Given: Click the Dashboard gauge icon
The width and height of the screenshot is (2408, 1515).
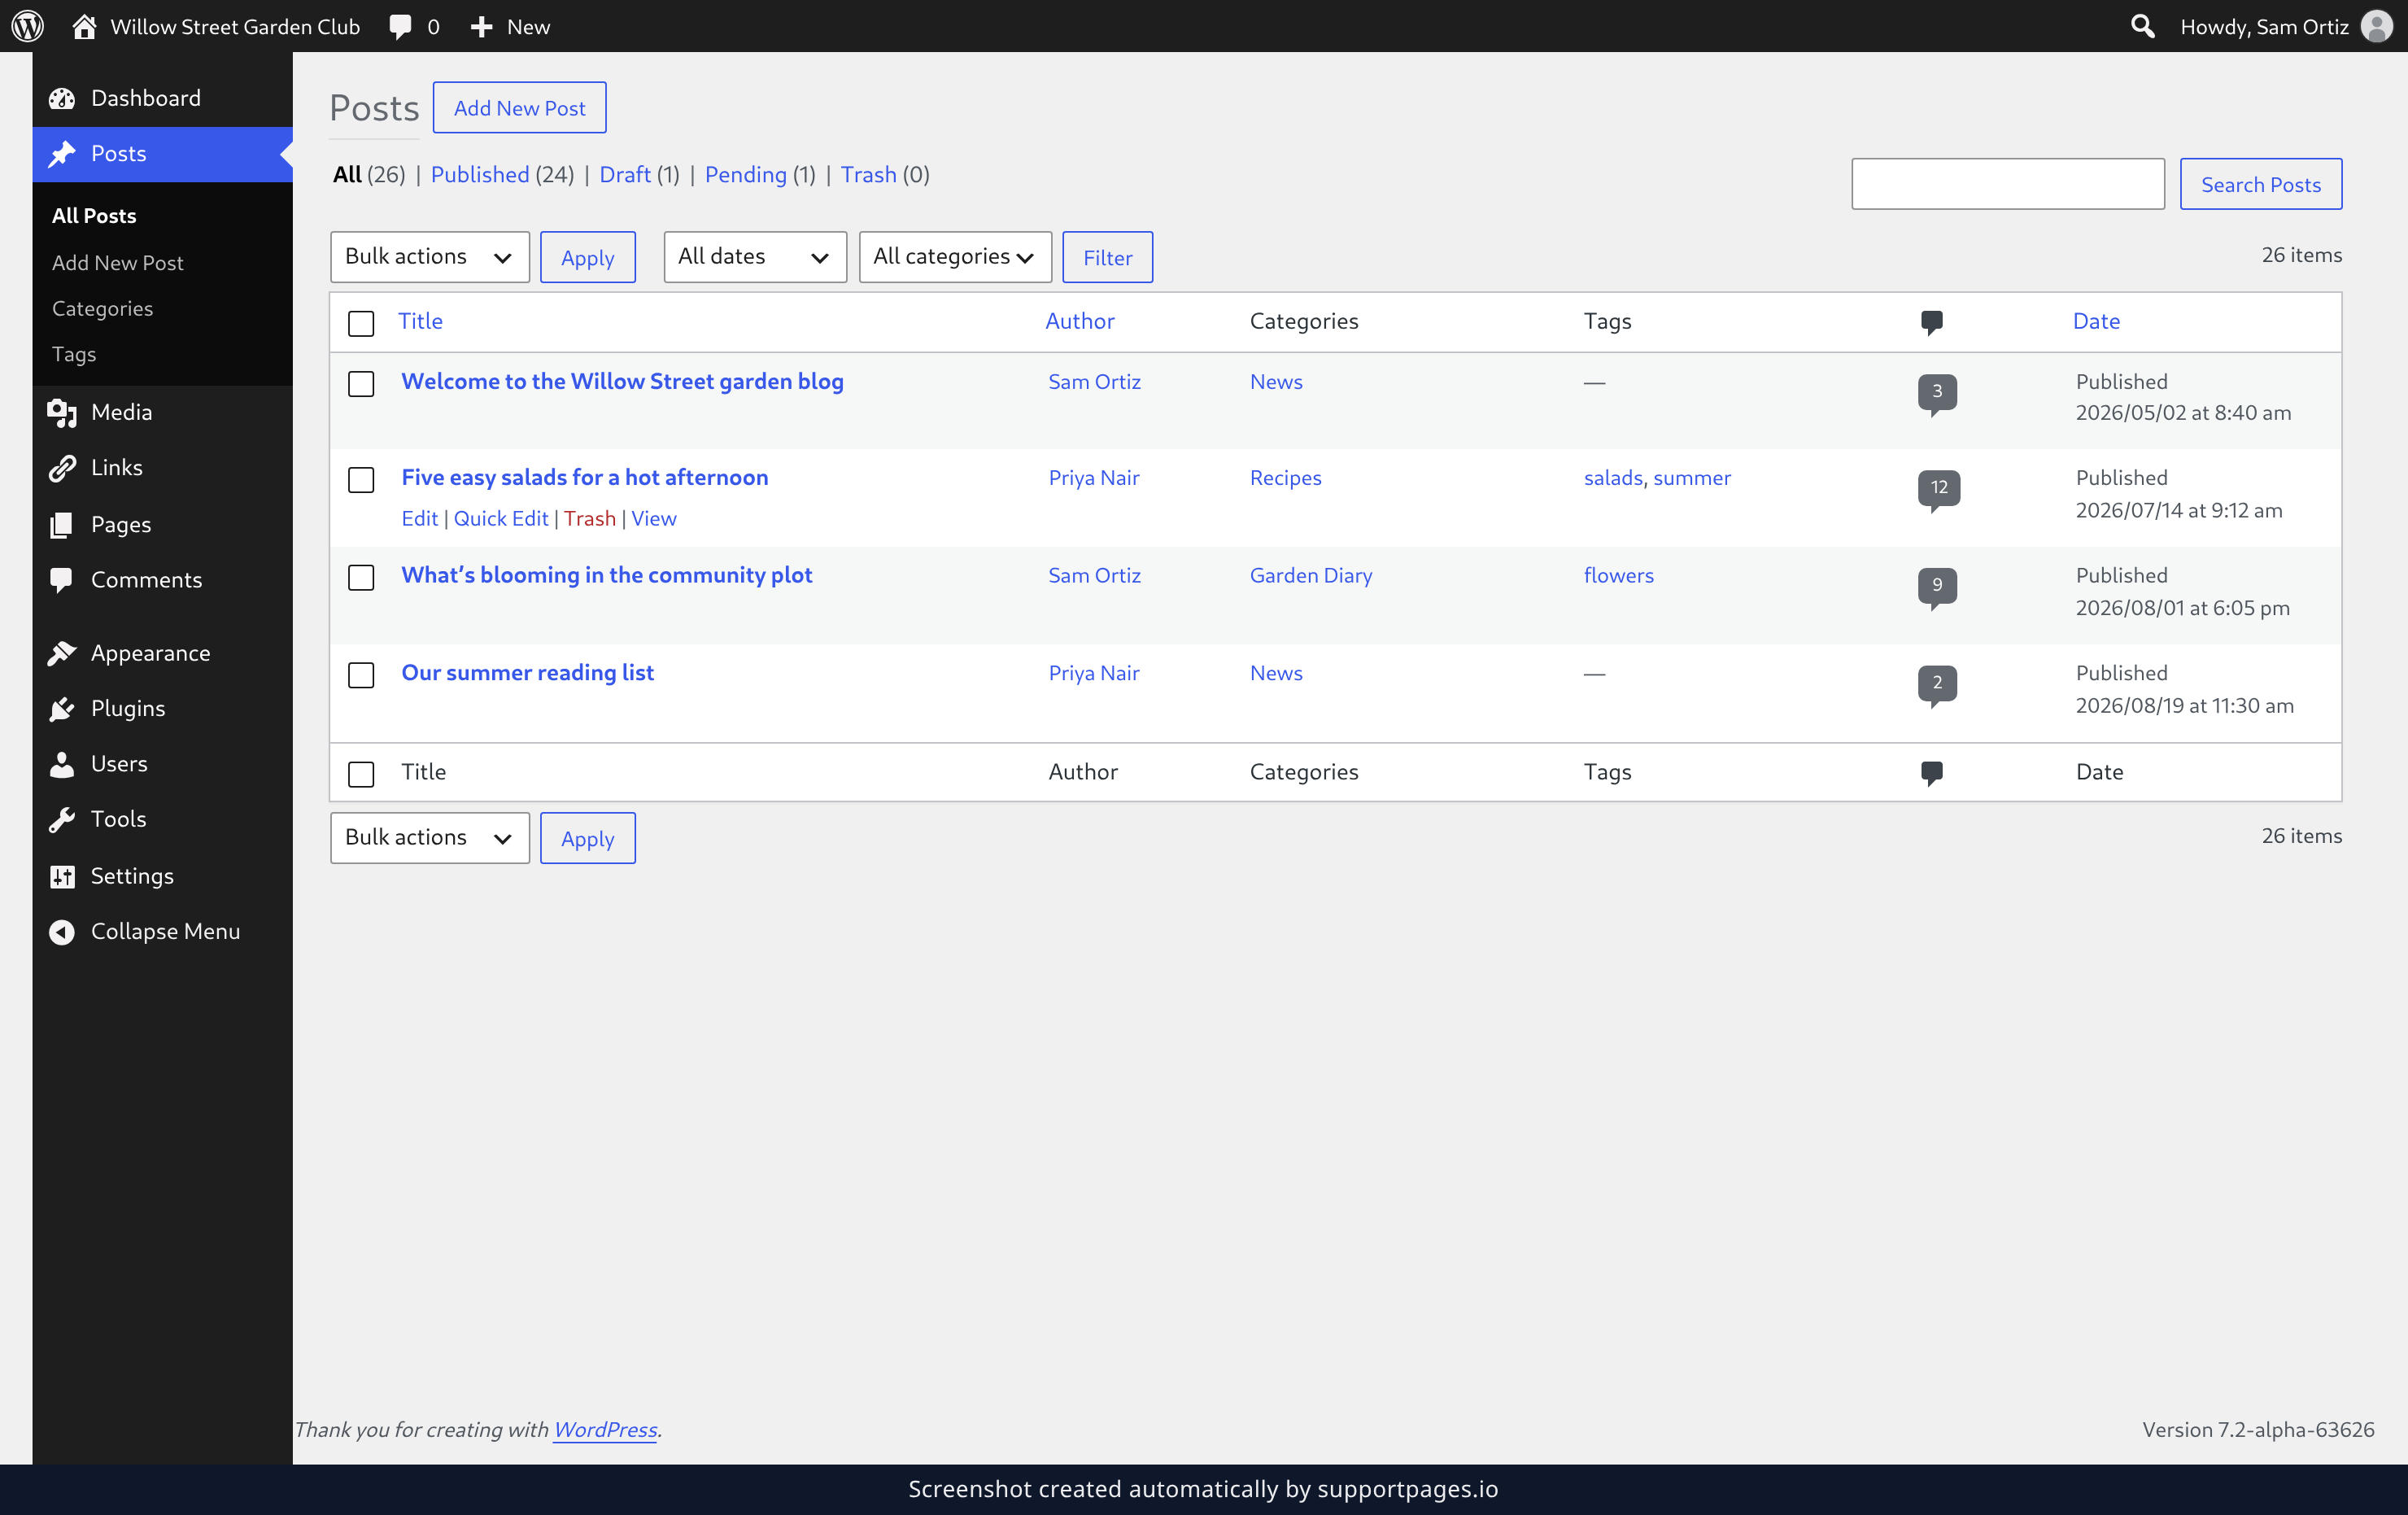Looking at the screenshot, I should 62,98.
